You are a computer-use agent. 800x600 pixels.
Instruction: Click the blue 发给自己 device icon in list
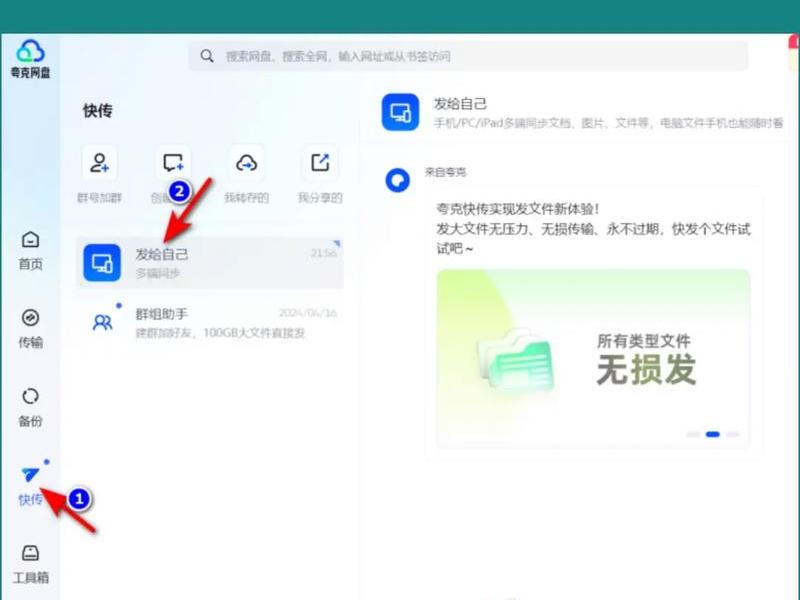tap(102, 263)
